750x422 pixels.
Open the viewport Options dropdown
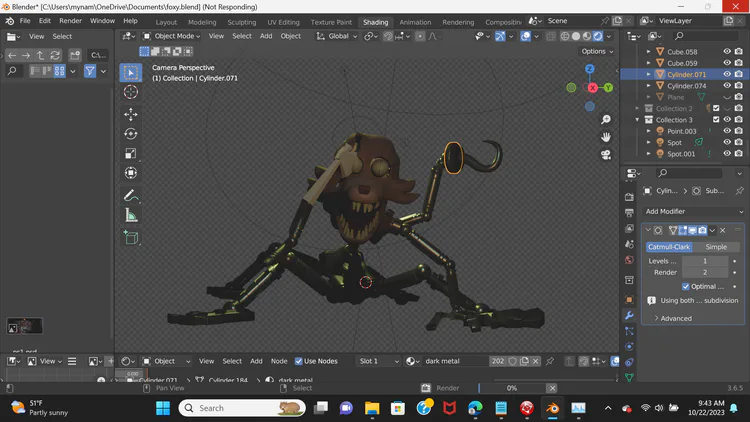click(597, 51)
